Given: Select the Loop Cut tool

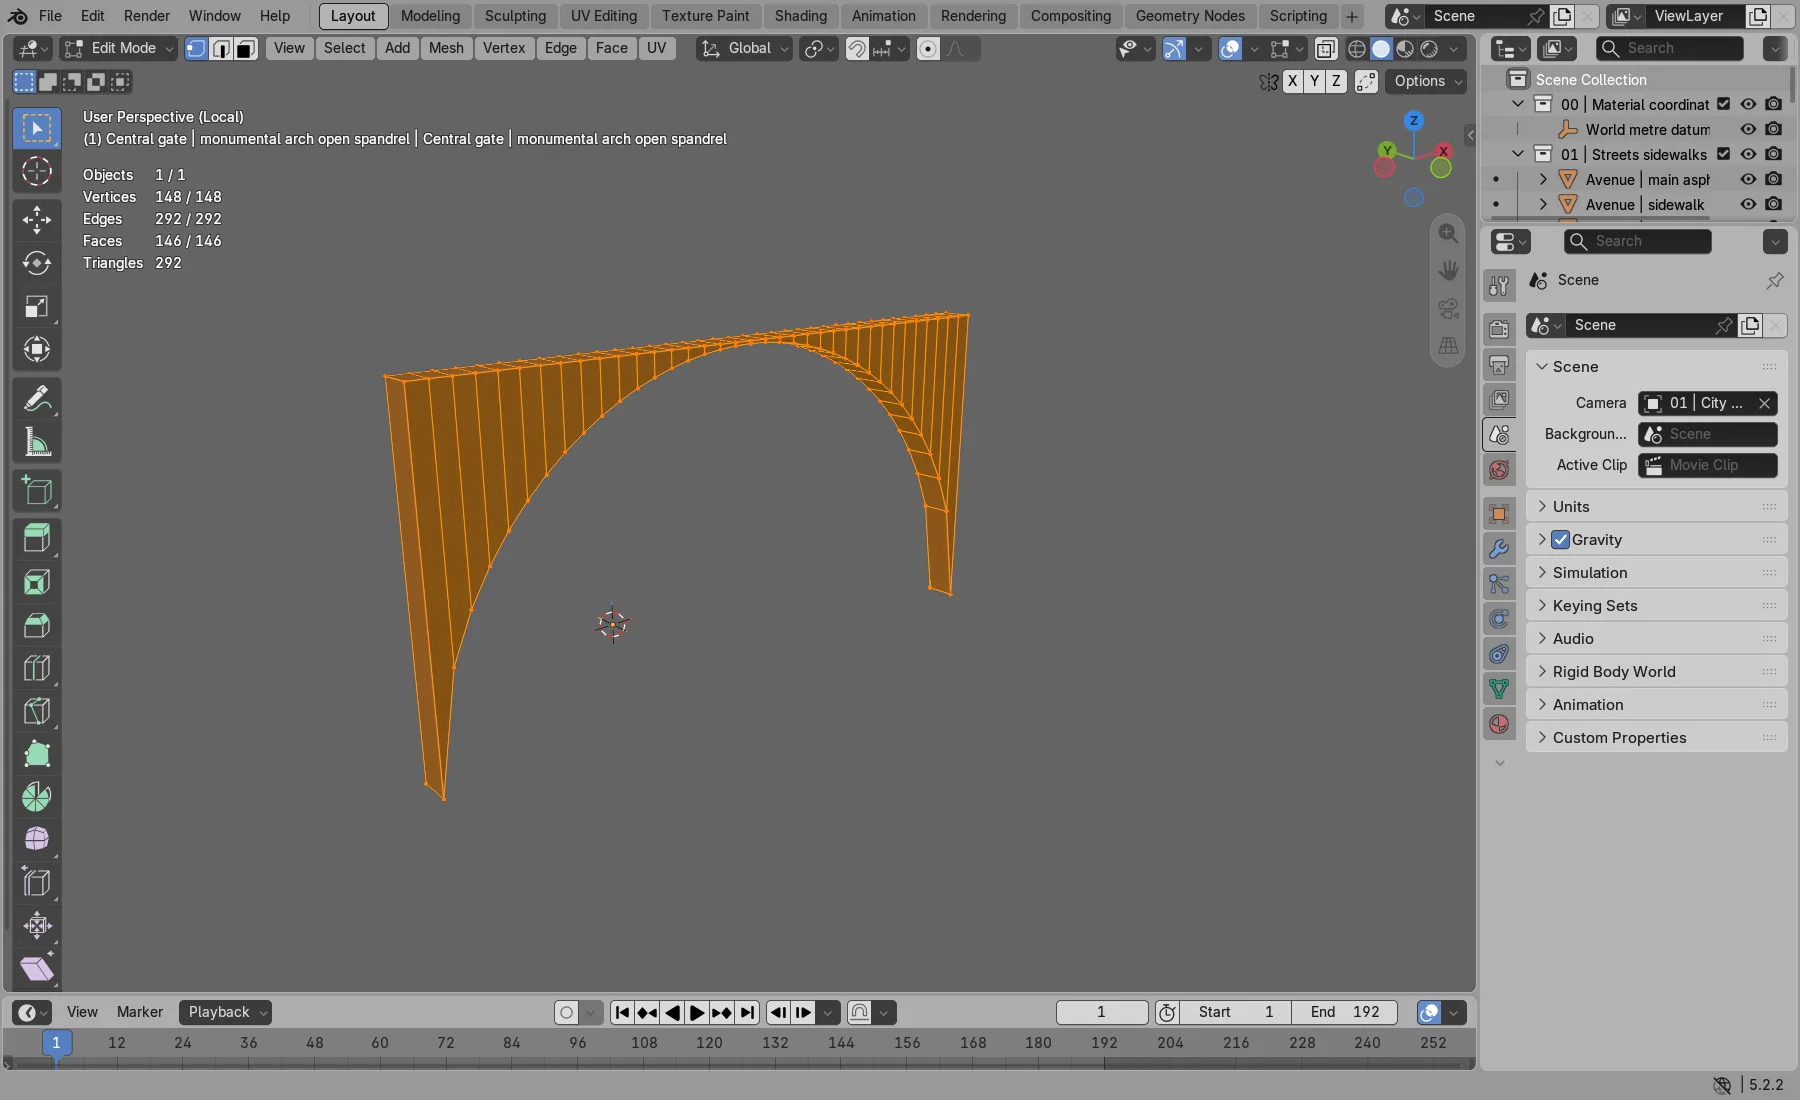Looking at the screenshot, I should coord(37,668).
